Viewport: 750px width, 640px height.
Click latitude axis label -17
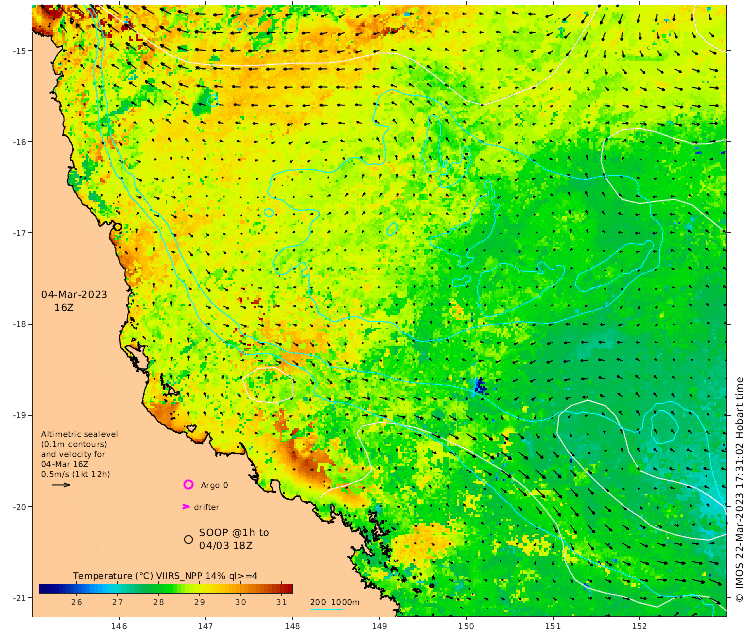(x=21, y=233)
